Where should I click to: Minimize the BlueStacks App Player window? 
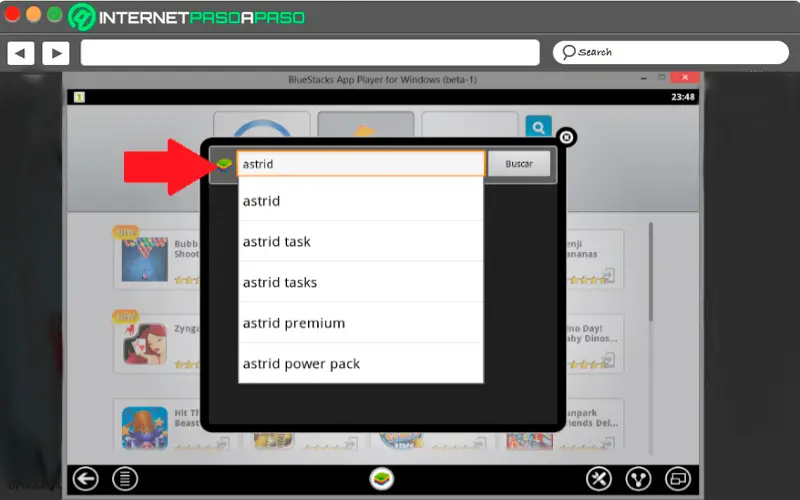pos(644,78)
